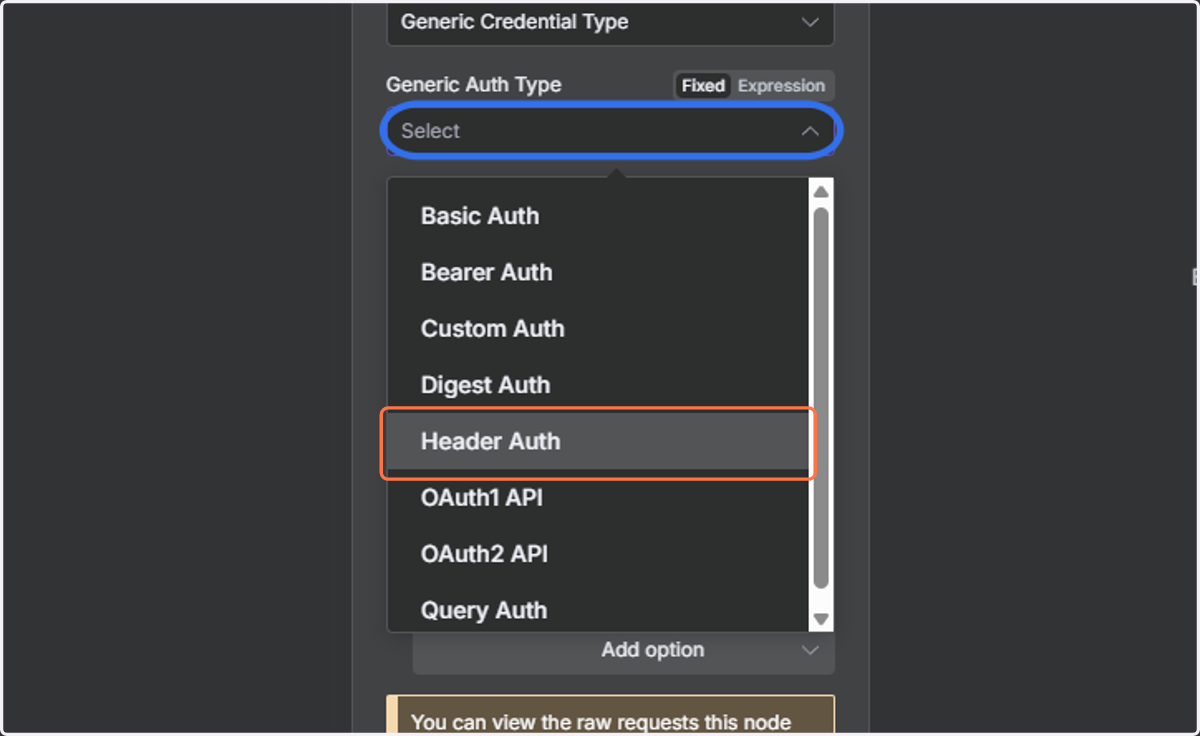Select the OAuth1 API option

[598, 497]
